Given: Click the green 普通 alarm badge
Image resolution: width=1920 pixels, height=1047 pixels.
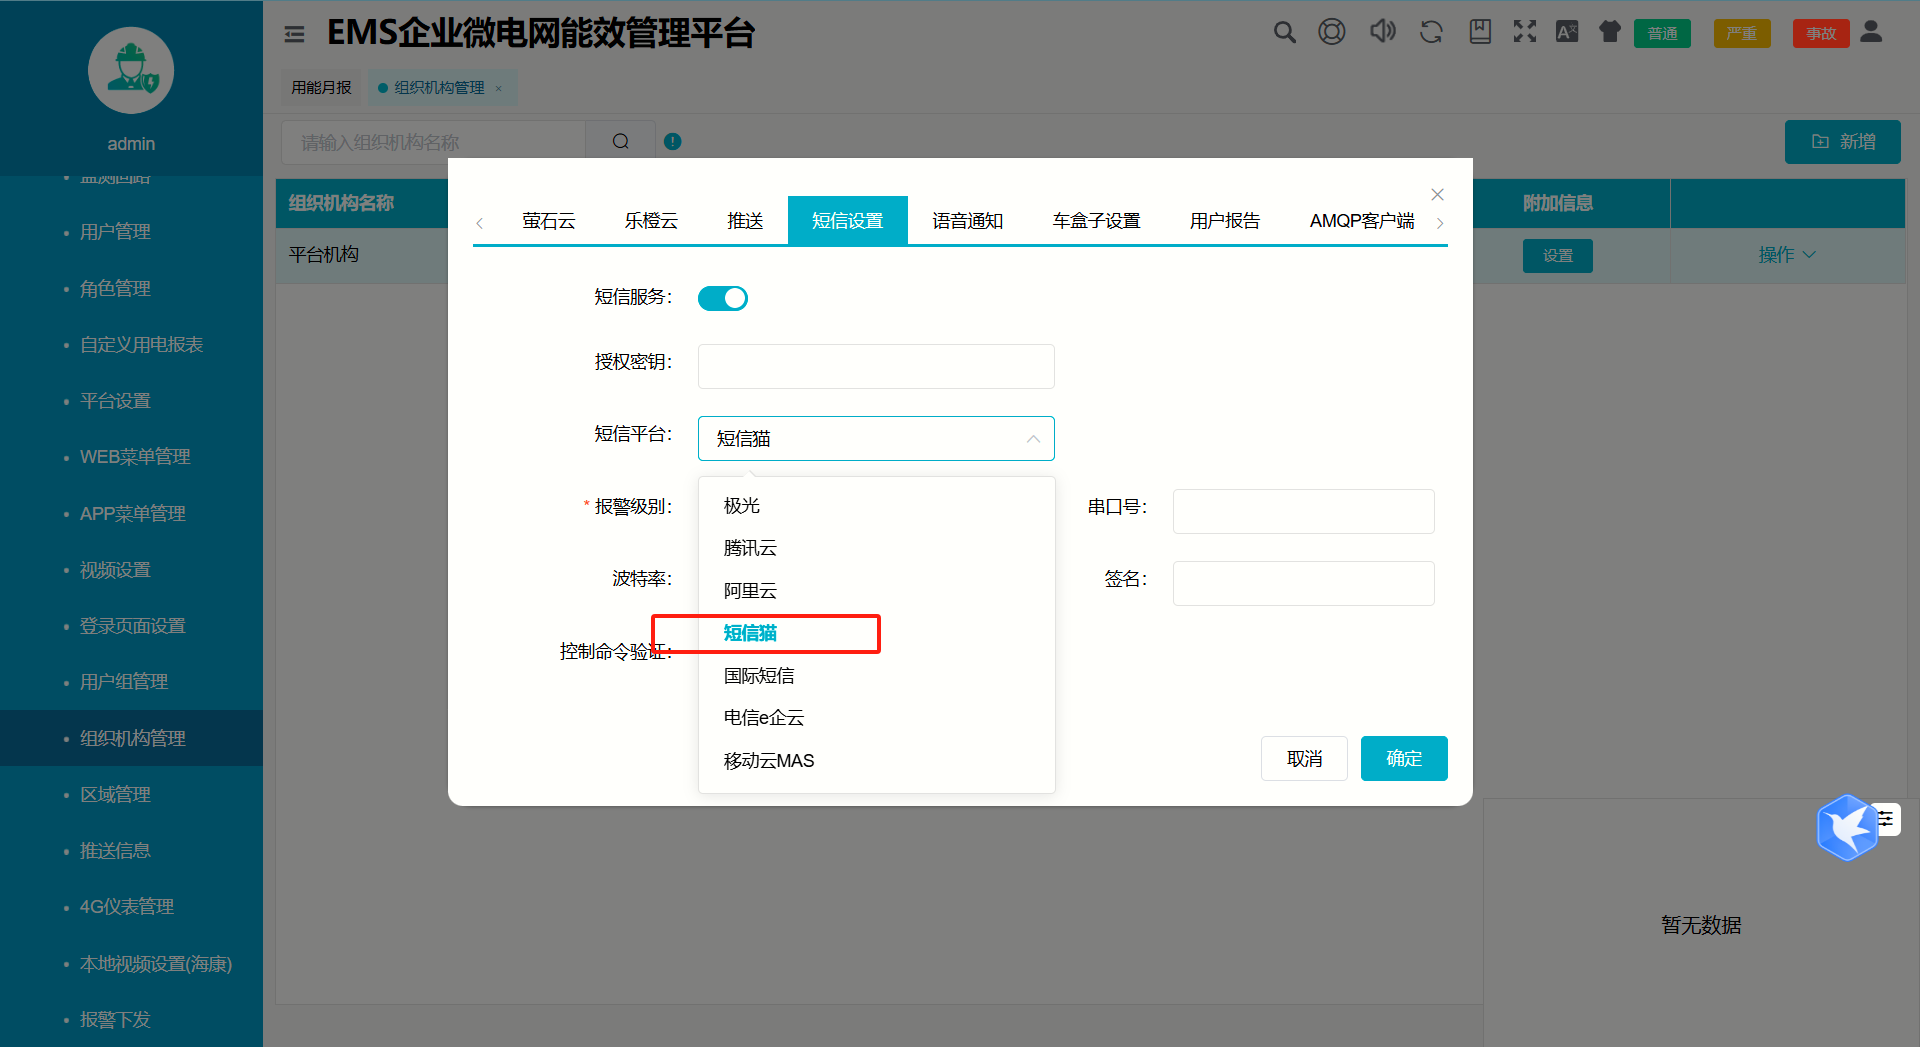Looking at the screenshot, I should [1662, 34].
